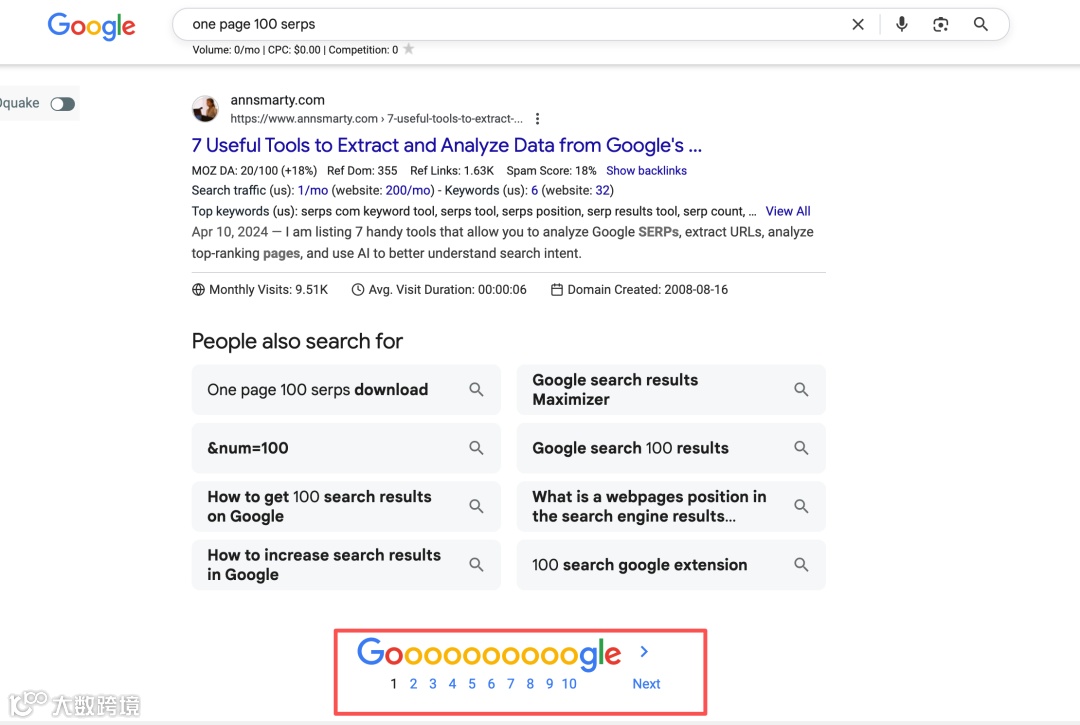This screenshot has width=1080, height=725.
Task: Click the Google logo
Action: click(x=92, y=27)
